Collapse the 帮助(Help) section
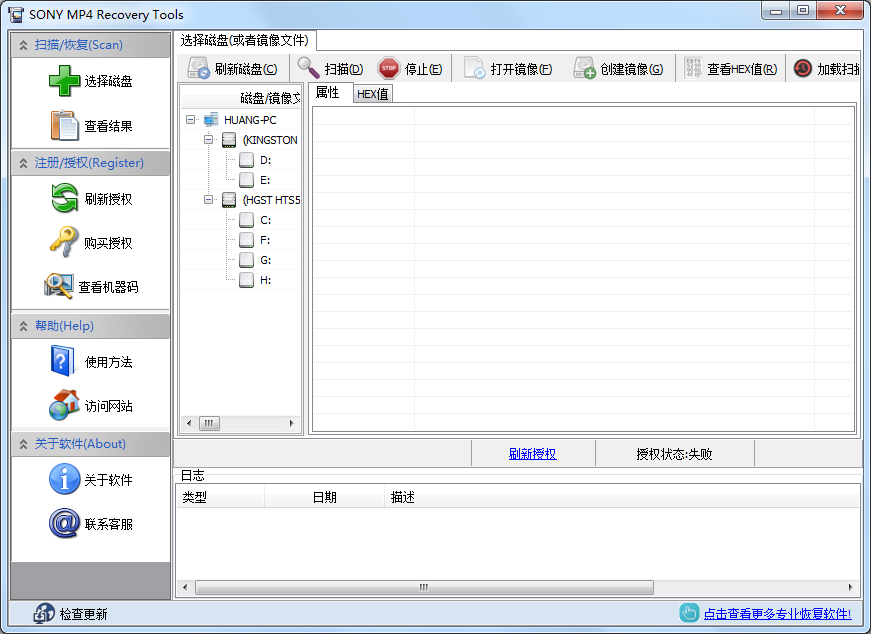The width and height of the screenshot is (871, 634). click(23, 326)
